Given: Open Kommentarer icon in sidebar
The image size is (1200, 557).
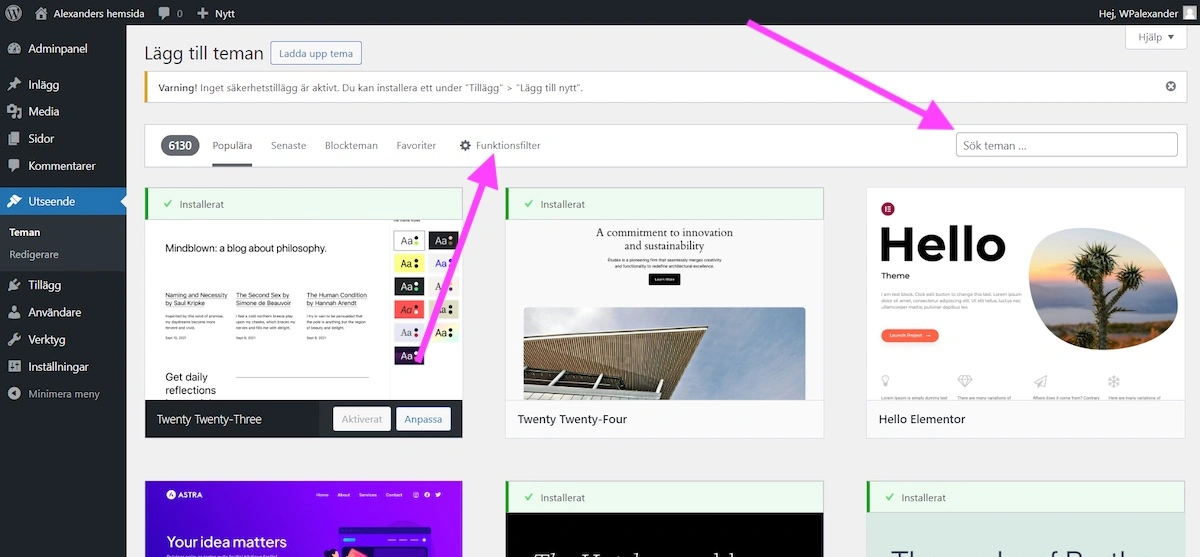Looking at the screenshot, I should click(14, 166).
